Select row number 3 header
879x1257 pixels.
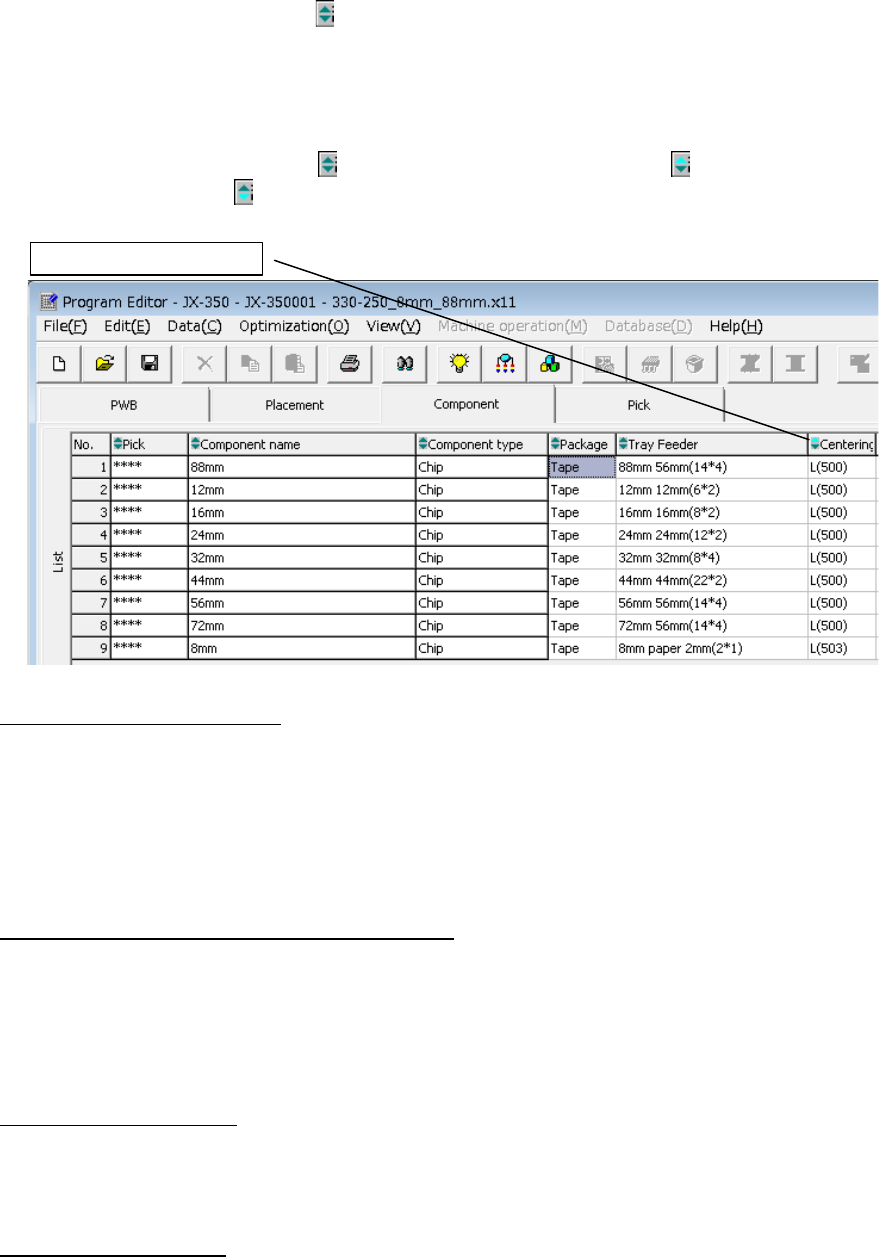tap(90, 512)
